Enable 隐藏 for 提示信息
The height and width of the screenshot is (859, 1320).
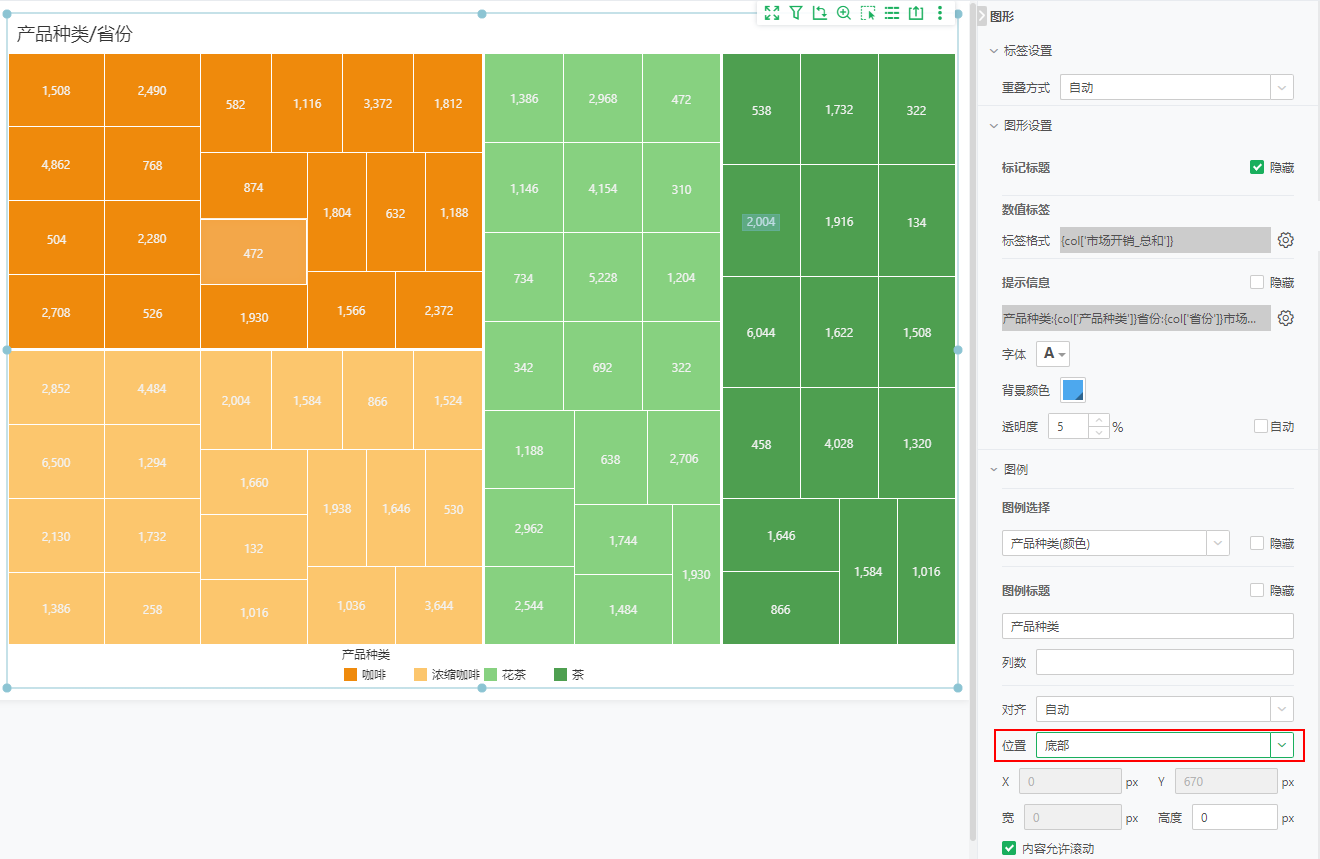click(1257, 282)
